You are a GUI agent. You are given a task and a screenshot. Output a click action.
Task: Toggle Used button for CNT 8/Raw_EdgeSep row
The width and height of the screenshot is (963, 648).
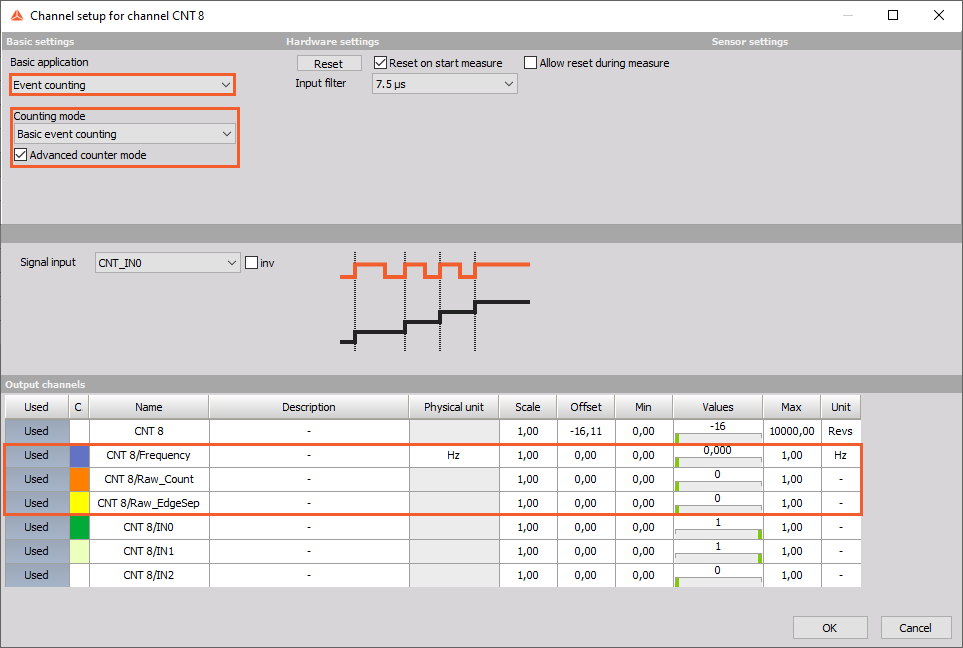(x=36, y=503)
